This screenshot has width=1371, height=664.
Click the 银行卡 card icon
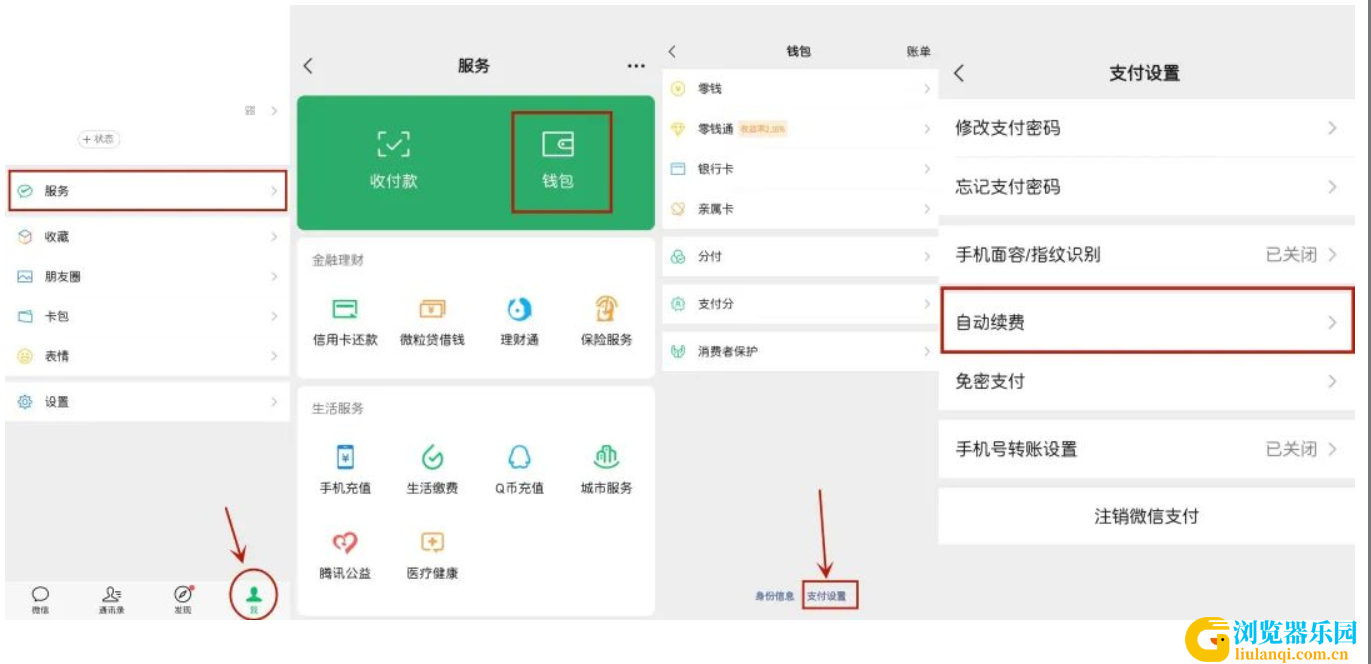point(678,169)
